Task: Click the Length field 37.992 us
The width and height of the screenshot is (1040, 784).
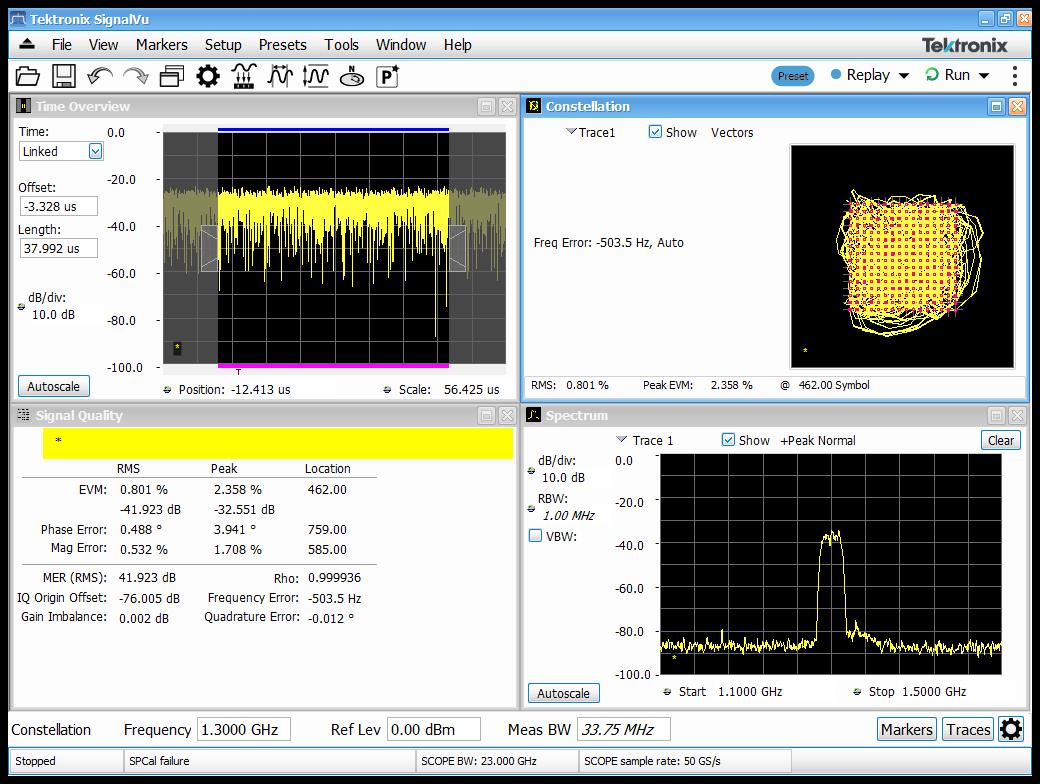Action: [58, 249]
